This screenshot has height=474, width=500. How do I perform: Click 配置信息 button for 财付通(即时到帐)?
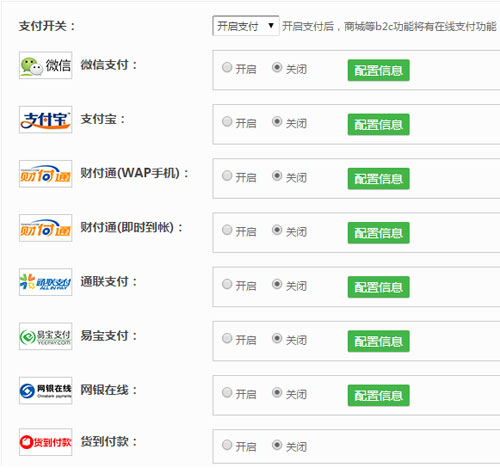click(378, 233)
